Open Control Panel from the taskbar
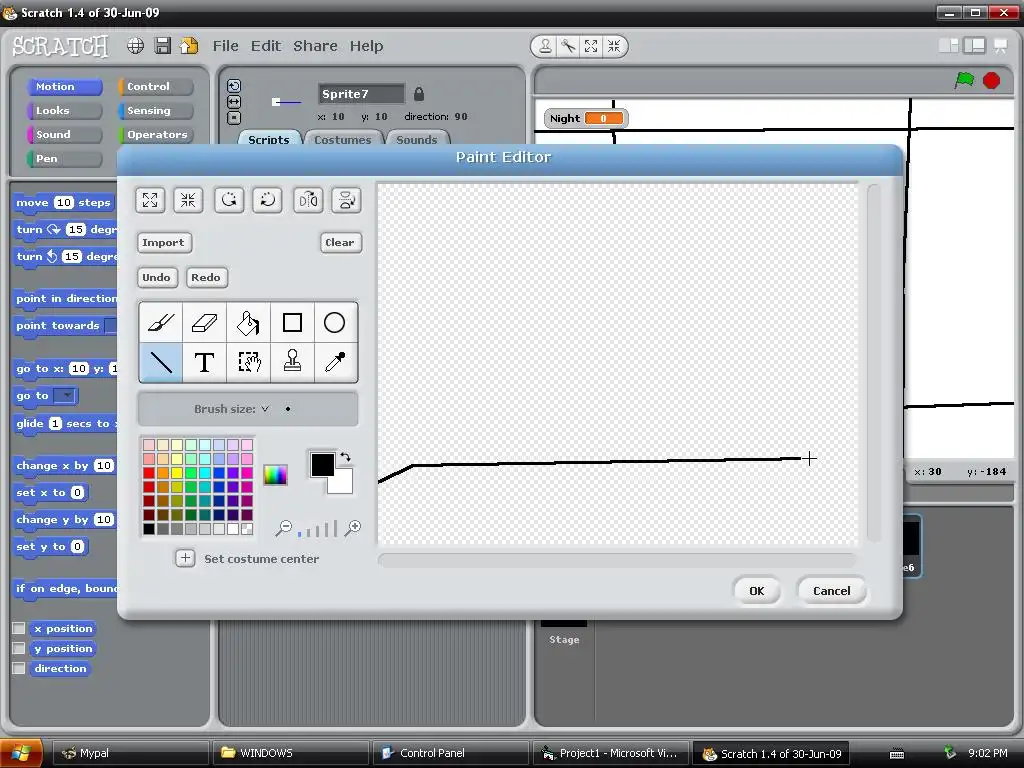This screenshot has width=1024, height=768. pos(450,753)
